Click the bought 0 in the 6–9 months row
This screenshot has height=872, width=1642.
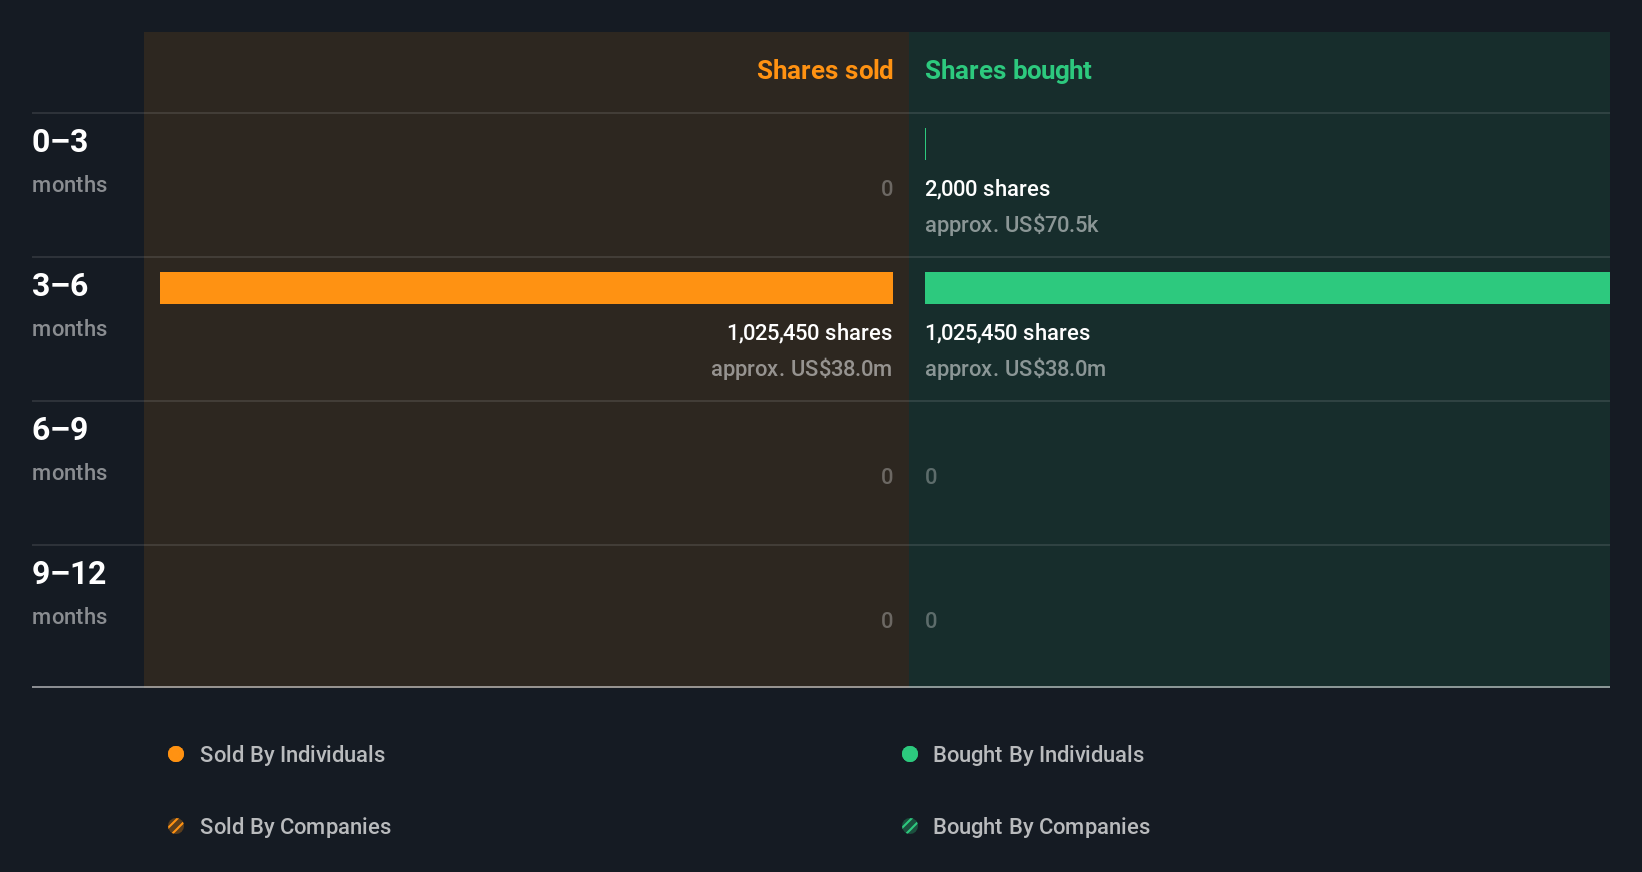pyautogui.click(x=931, y=476)
